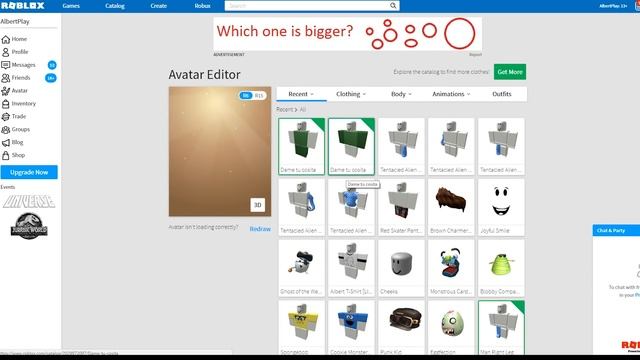Click the 'Explore the catalog' text

pos(441,72)
